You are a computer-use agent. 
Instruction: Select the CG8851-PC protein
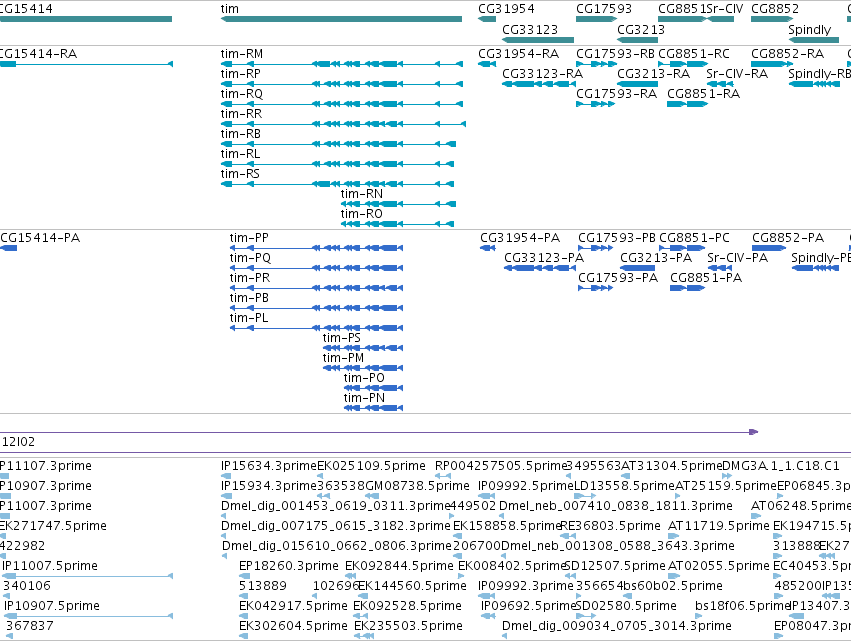pos(683,248)
